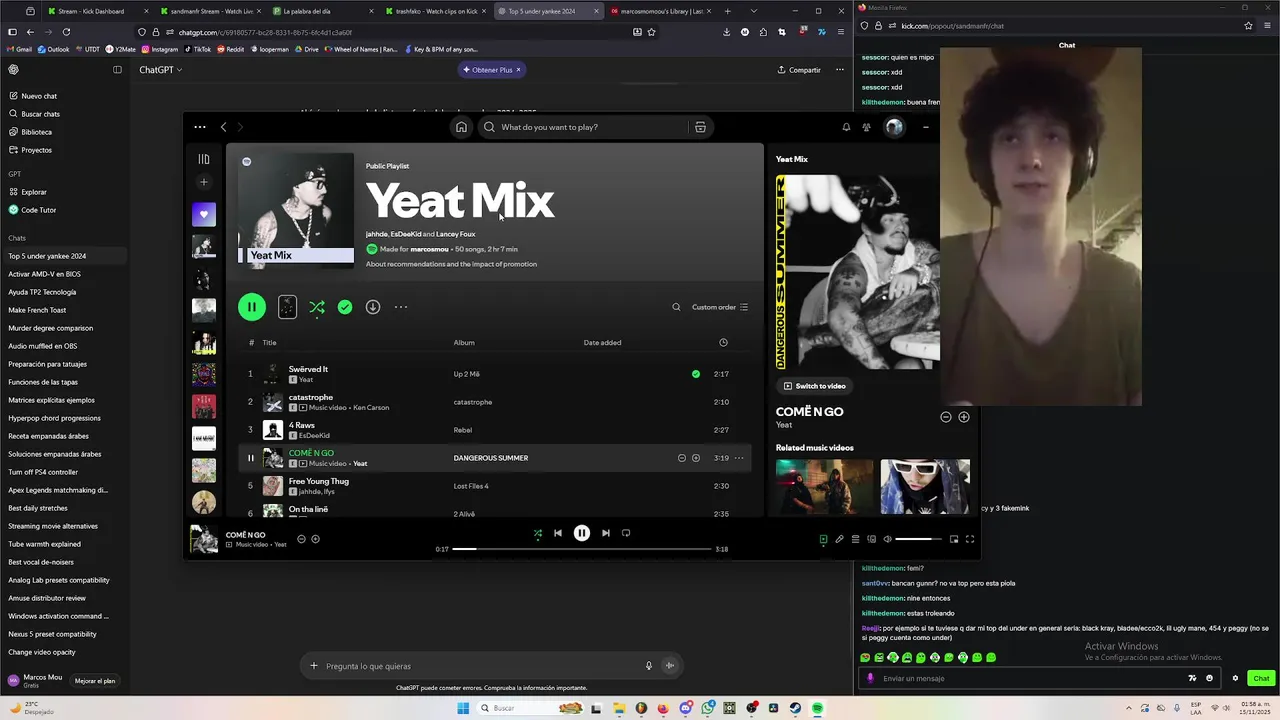This screenshot has width=1280, height=720.
Task: Select the Free Young Thug track
Action: coord(497,486)
